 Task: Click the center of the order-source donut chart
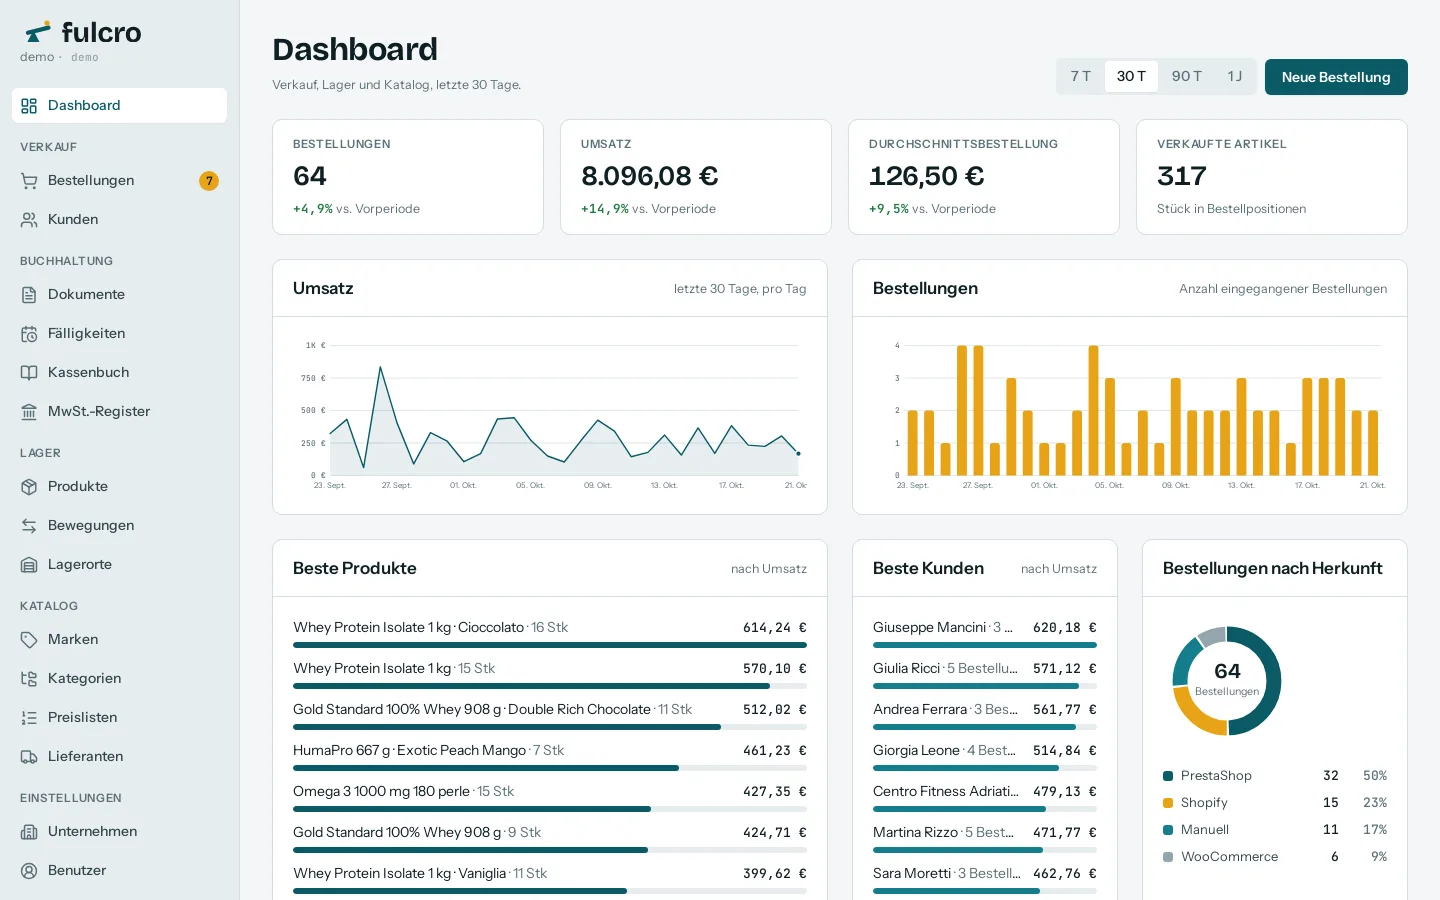tap(1227, 681)
